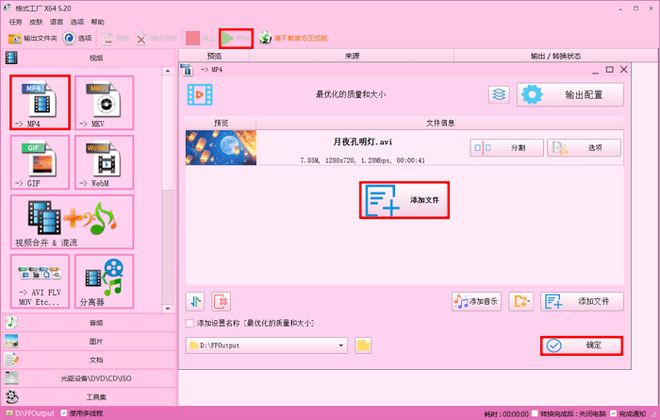Toggle the 使用多线程 checkbox
Image resolution: width=660 pixels, height=420 pixels.
click(63, 412)
